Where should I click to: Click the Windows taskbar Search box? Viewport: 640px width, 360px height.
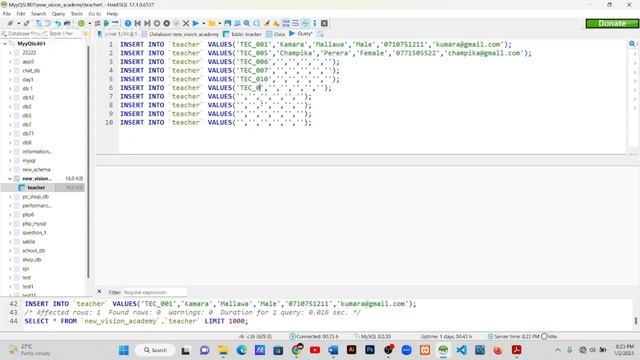pos(156,350)
